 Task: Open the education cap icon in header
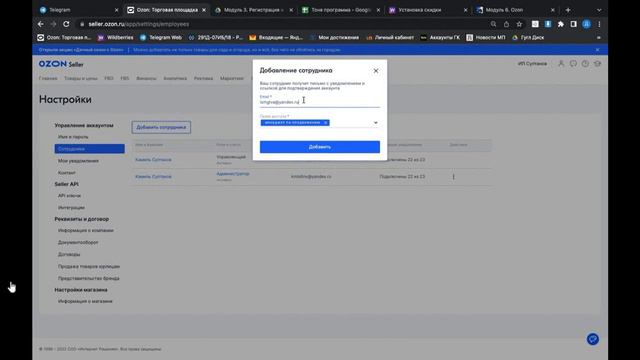tap(597, 64)
